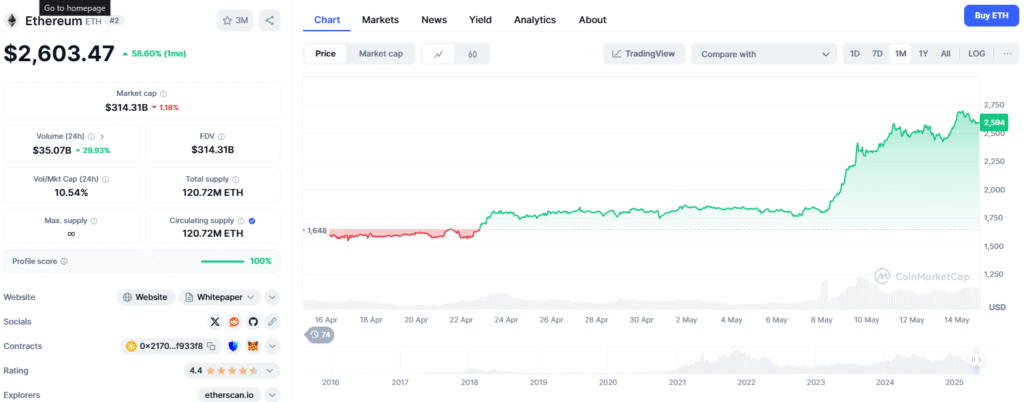The image size is (1024, 402).
Task: Switch to the Analytics tab
Action: (535, 20)
